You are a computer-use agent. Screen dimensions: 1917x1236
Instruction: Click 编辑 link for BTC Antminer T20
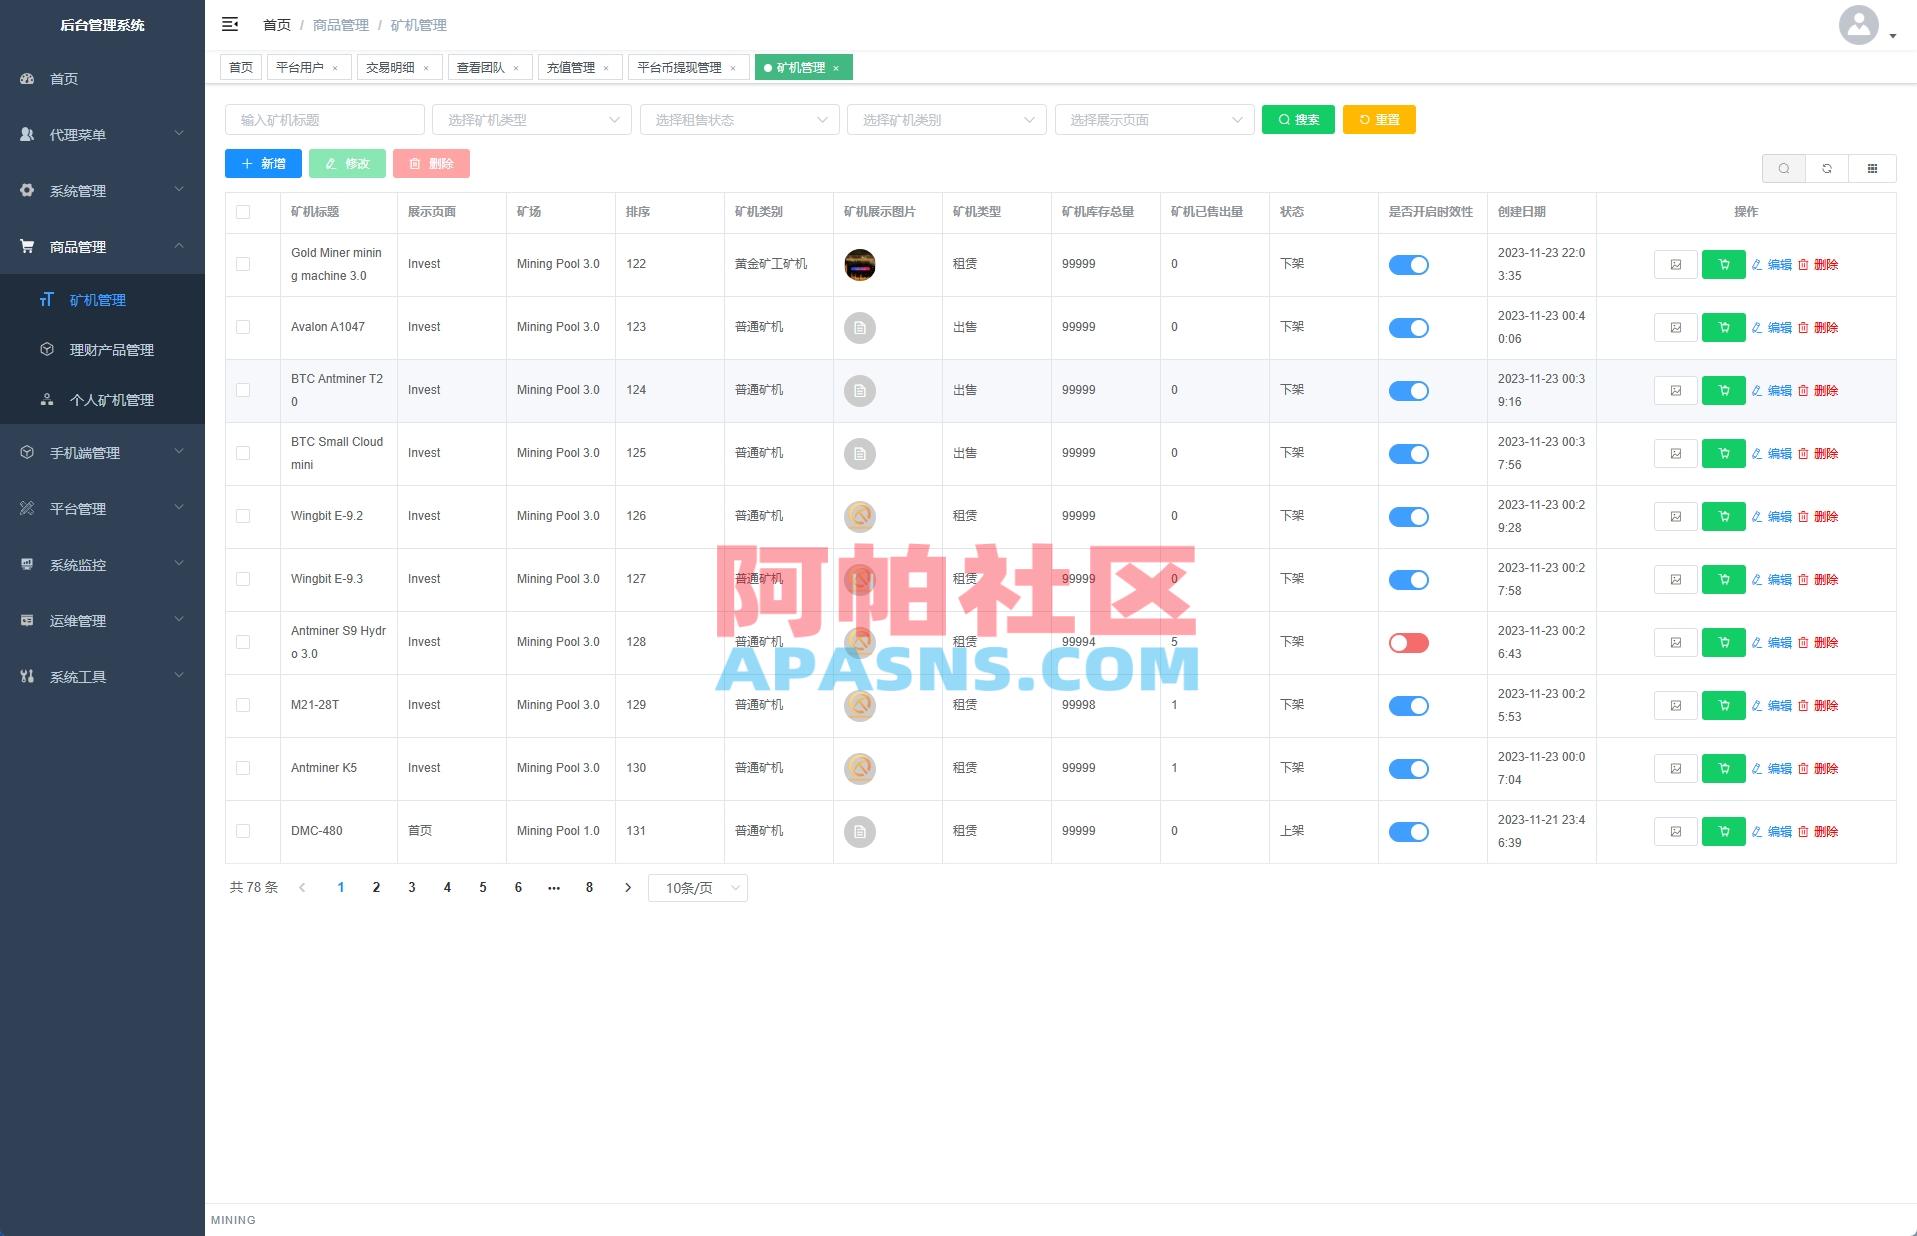[x=1775, y=390]
